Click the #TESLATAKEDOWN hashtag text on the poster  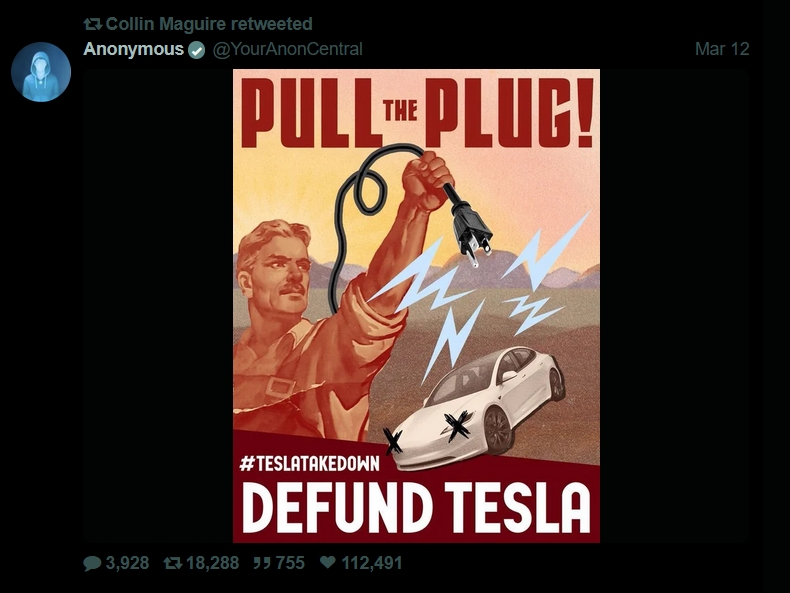pos(310,463)
